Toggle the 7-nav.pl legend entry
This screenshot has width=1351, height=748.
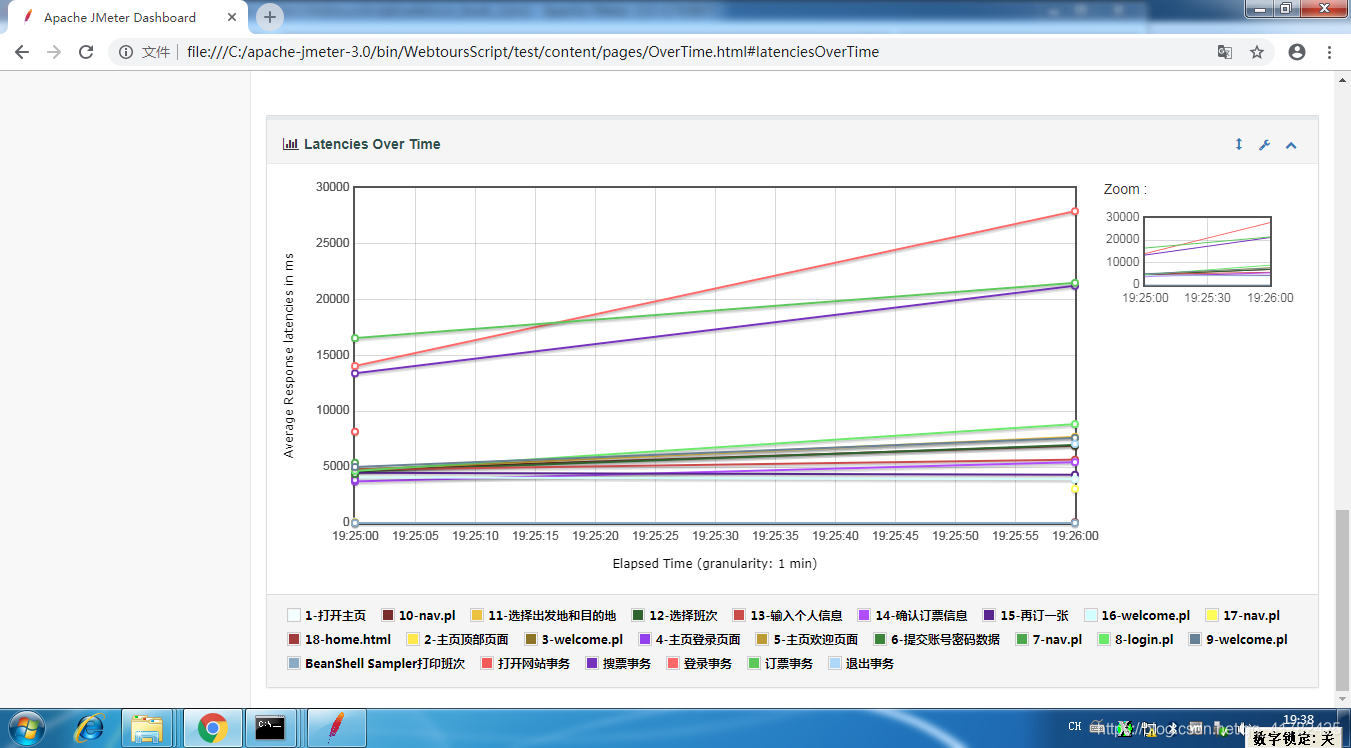1048,639
